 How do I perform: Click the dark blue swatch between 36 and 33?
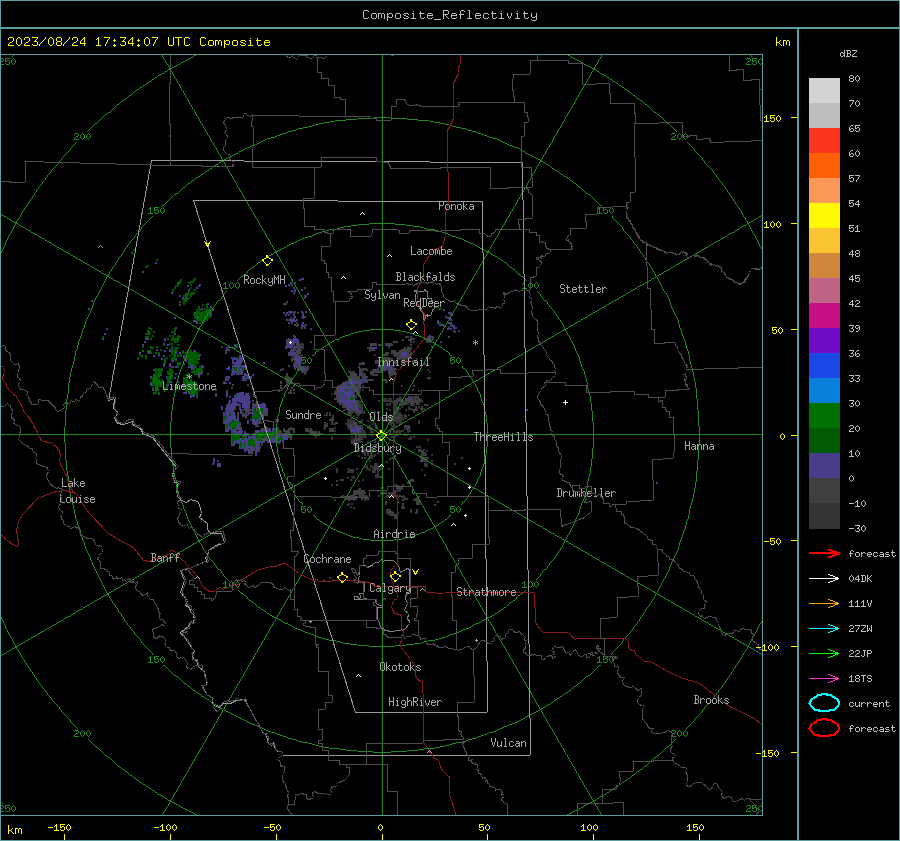pos(824,366)
